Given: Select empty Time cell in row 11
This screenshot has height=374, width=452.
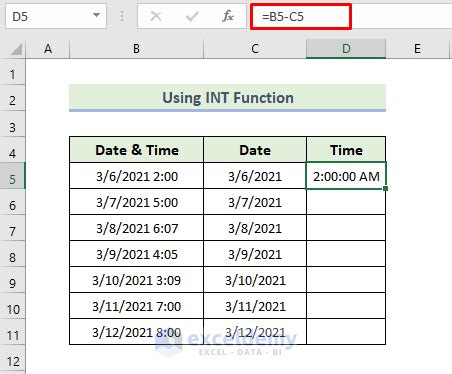Looking at the screenshot, I should [x=346, y=332].
